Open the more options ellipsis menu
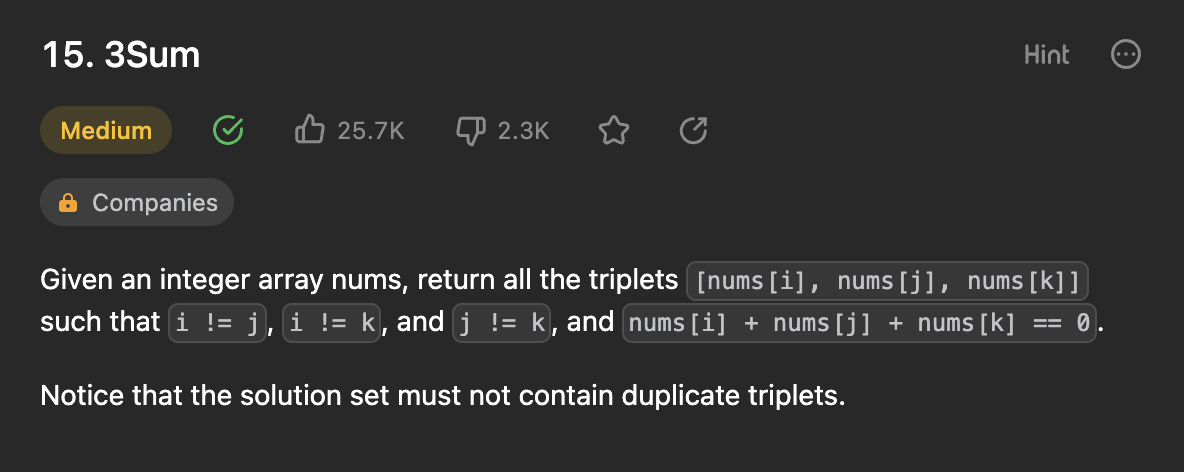Screen dimensions: 1184x472 (x=1126, y=54)
